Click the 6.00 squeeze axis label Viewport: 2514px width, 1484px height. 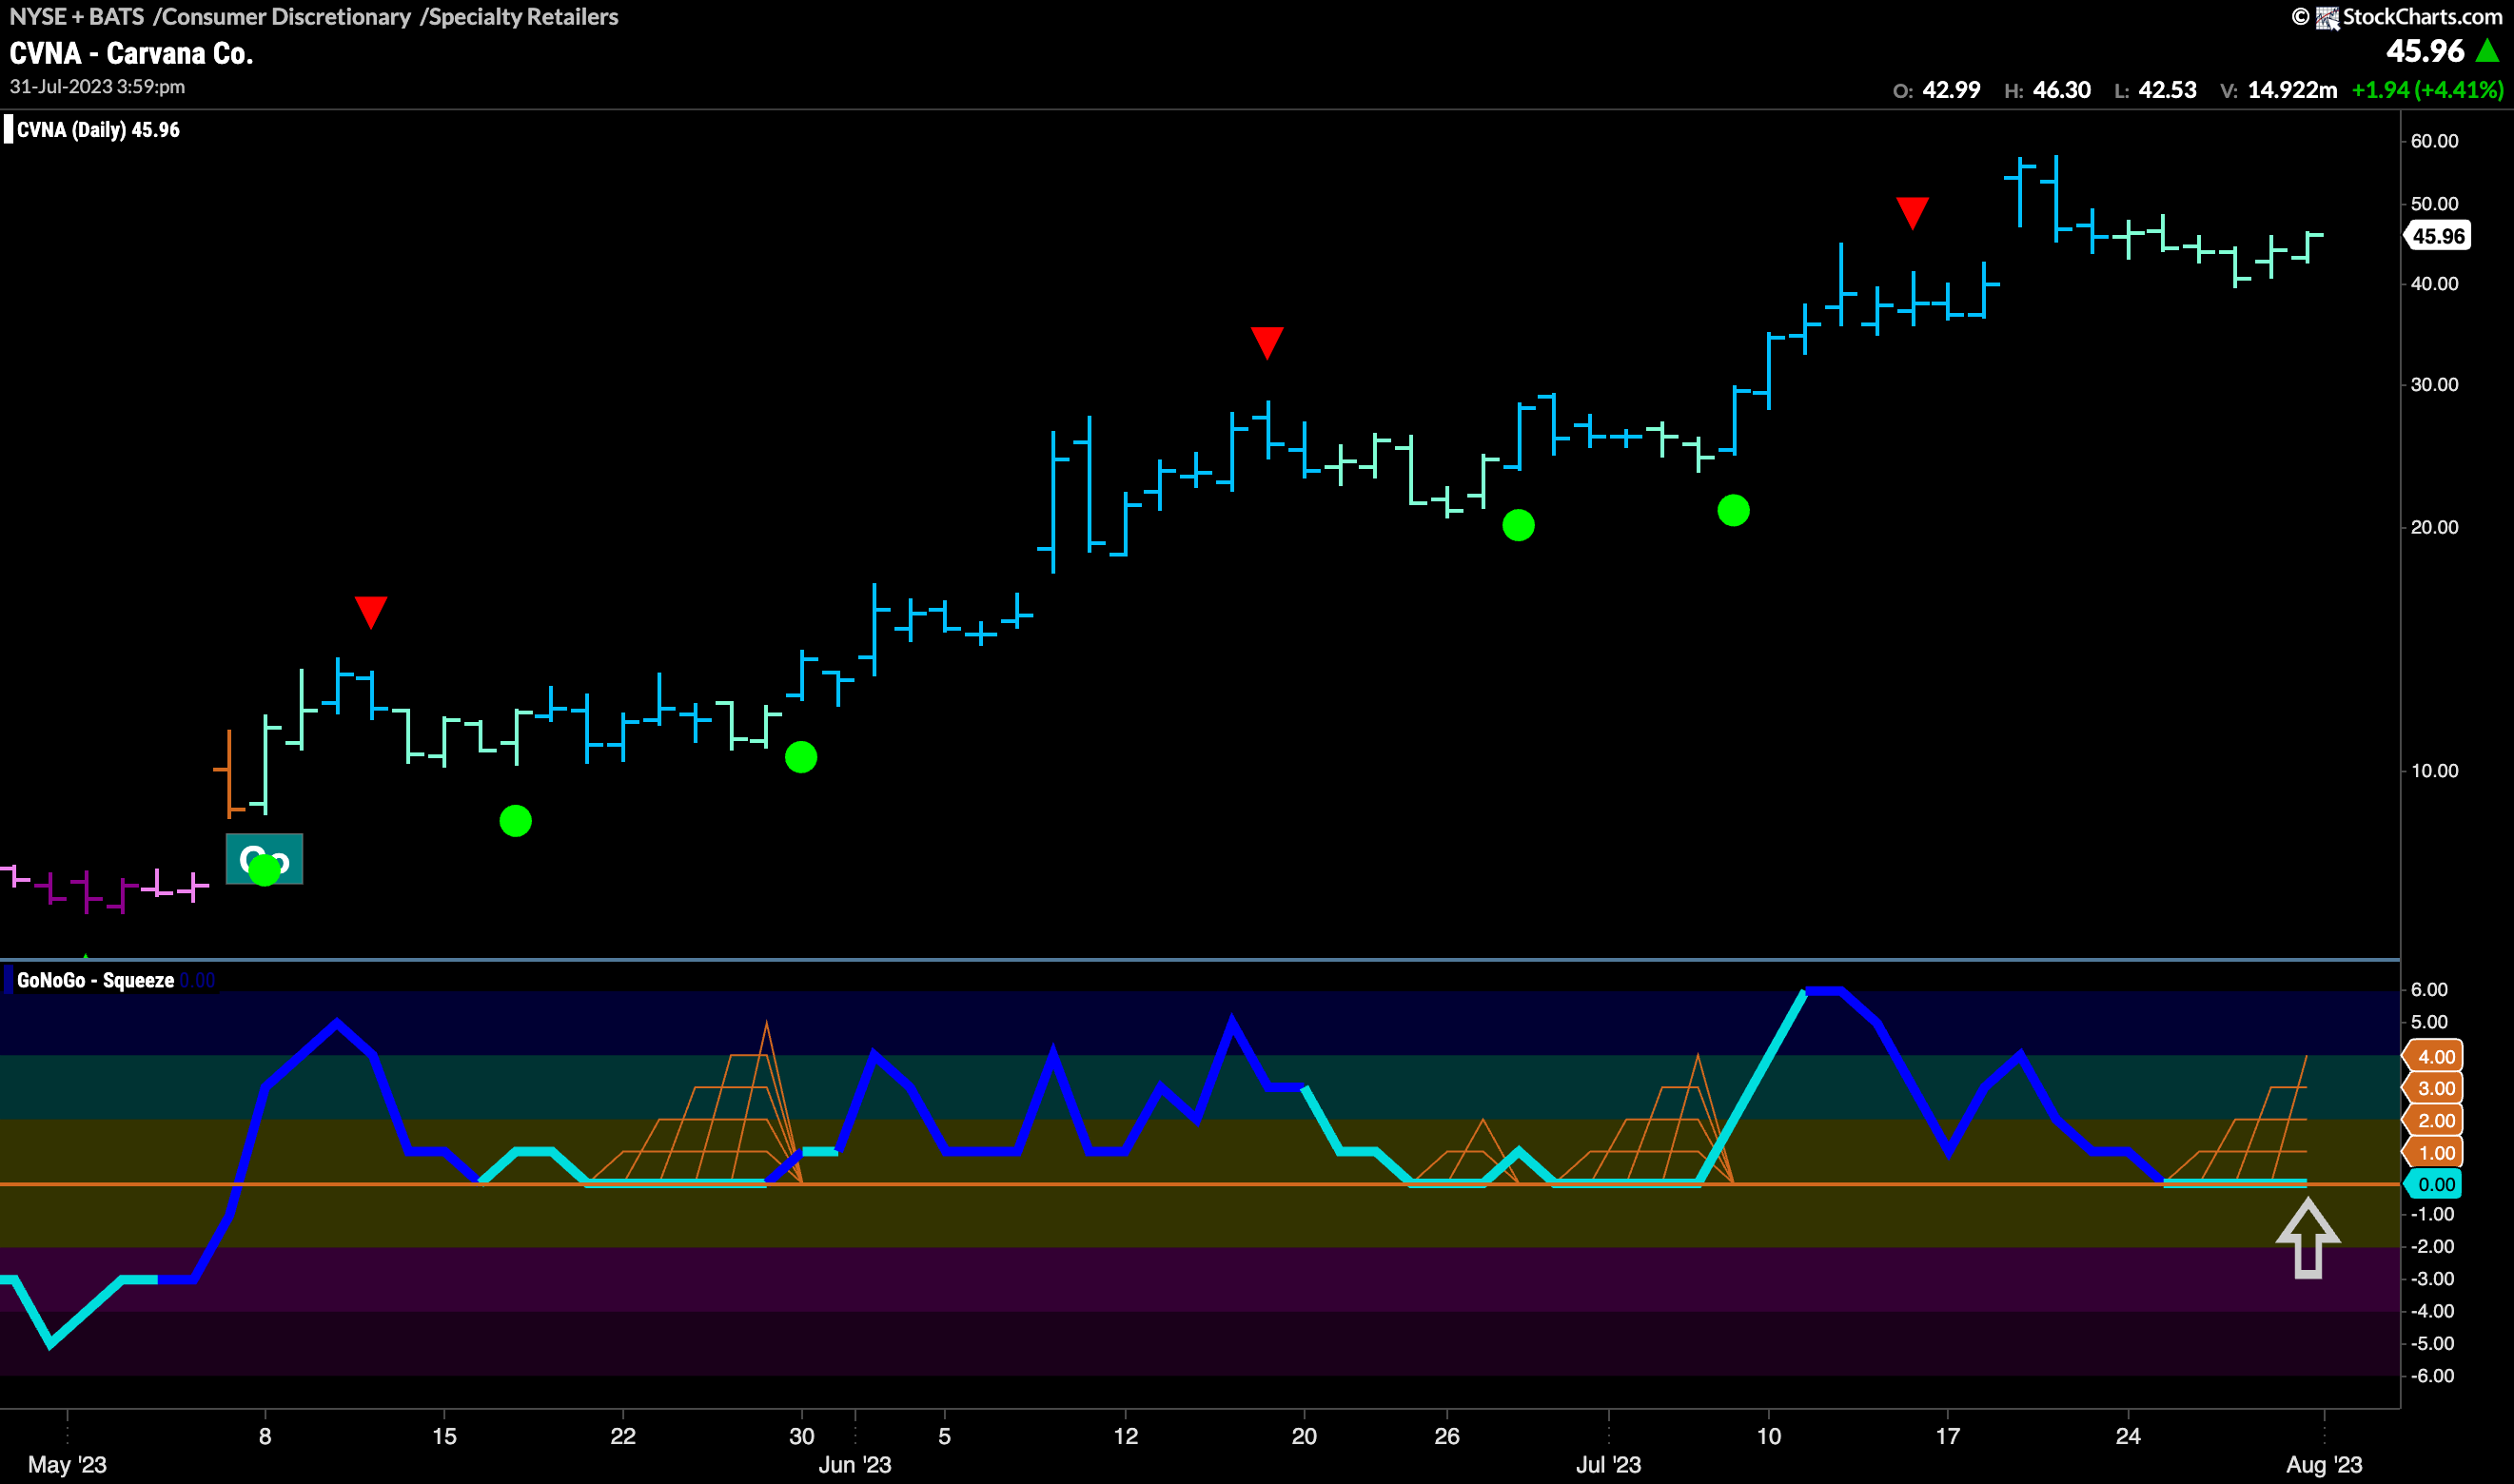pyautogui.click(x=2429, y=989)
